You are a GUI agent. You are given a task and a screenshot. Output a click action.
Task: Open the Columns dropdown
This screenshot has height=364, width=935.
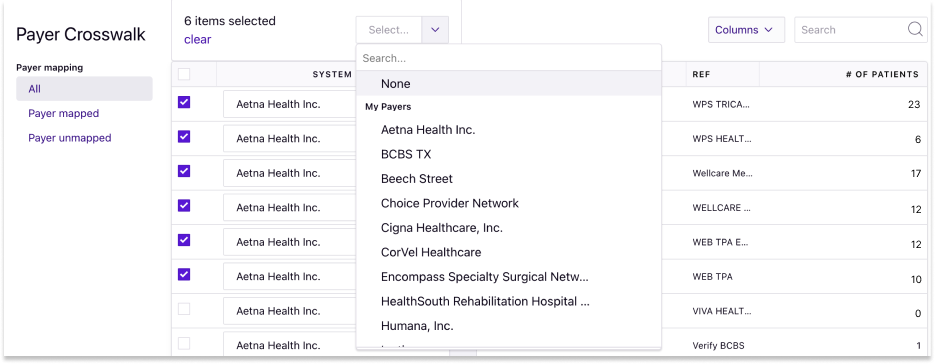click(746, 30)
